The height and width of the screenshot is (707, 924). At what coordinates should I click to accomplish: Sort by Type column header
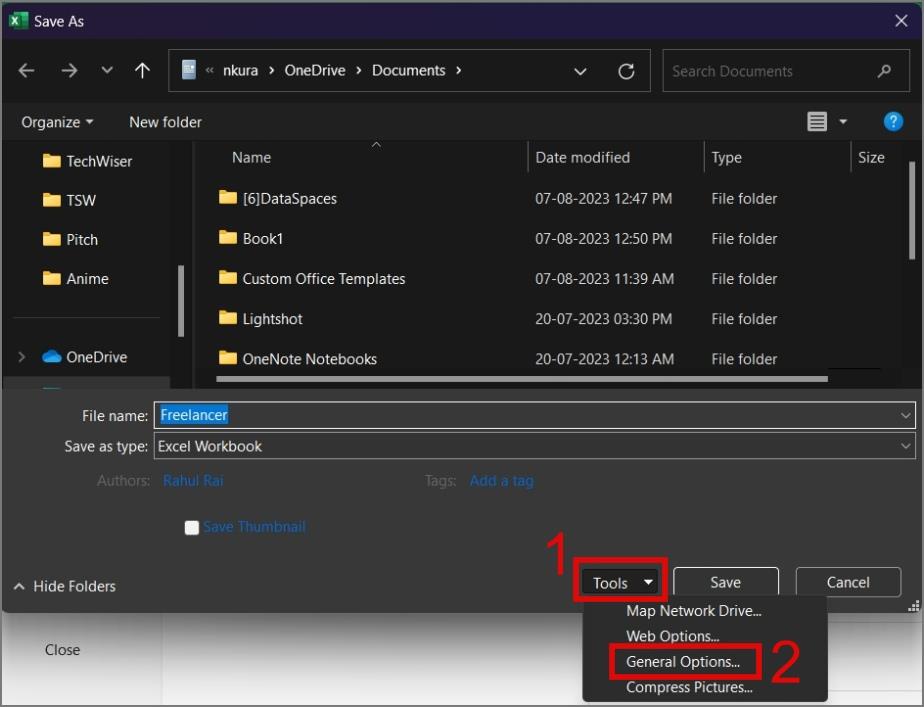click(x=726, y=157)
